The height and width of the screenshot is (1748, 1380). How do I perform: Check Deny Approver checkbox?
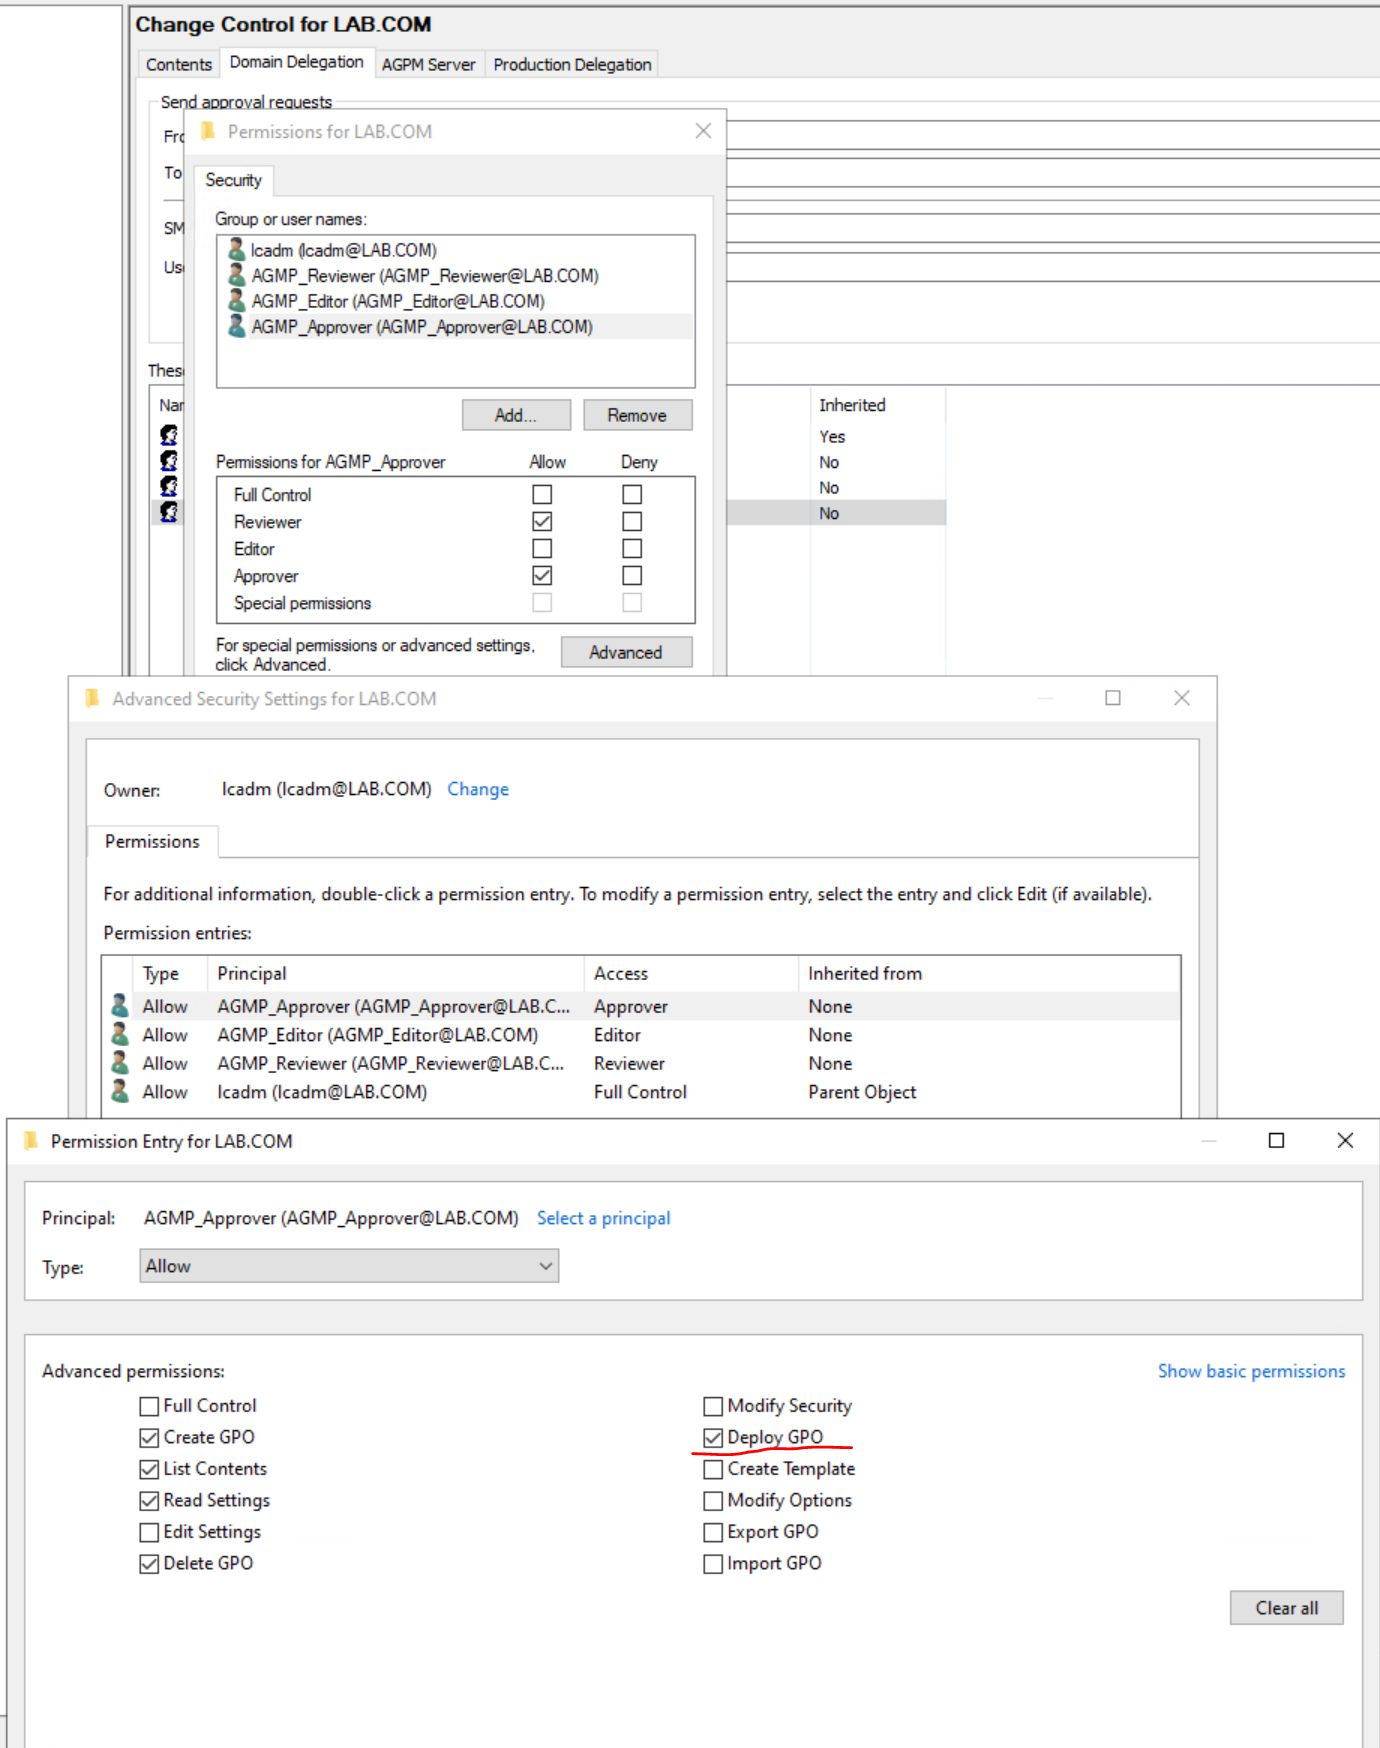coord(632,575)
